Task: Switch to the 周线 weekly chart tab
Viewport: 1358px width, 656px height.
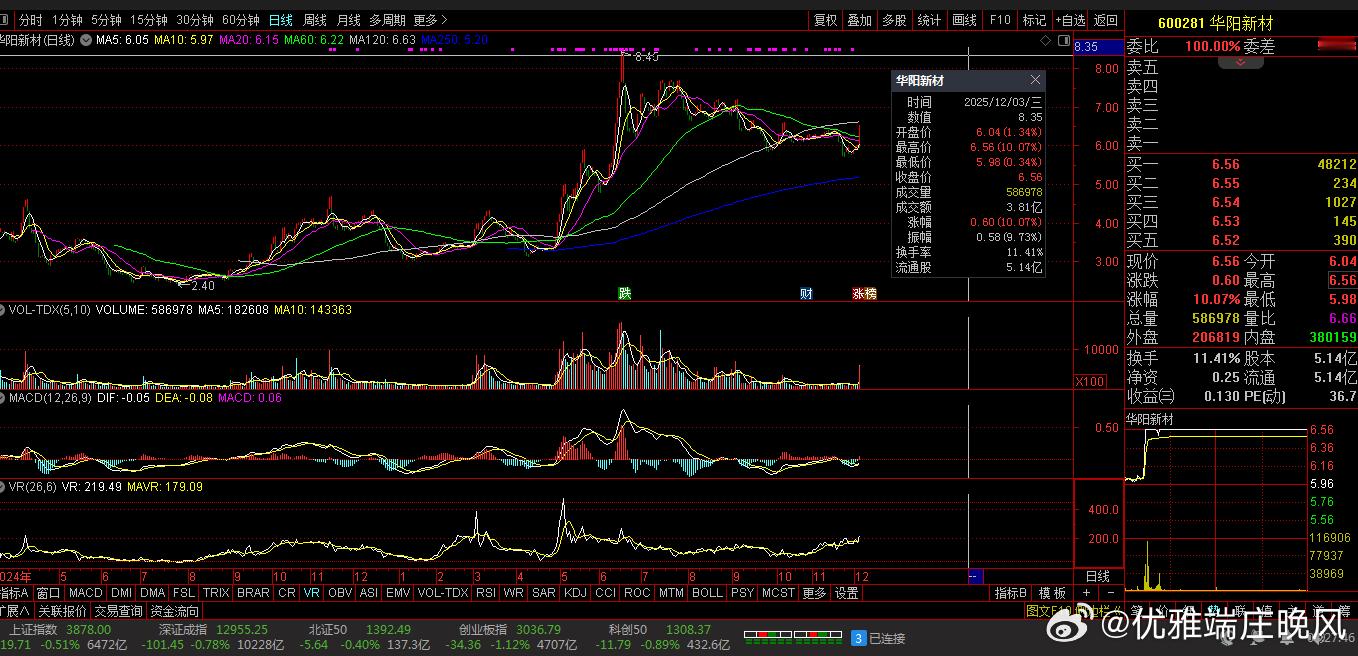Action: (x=314, y=20)
